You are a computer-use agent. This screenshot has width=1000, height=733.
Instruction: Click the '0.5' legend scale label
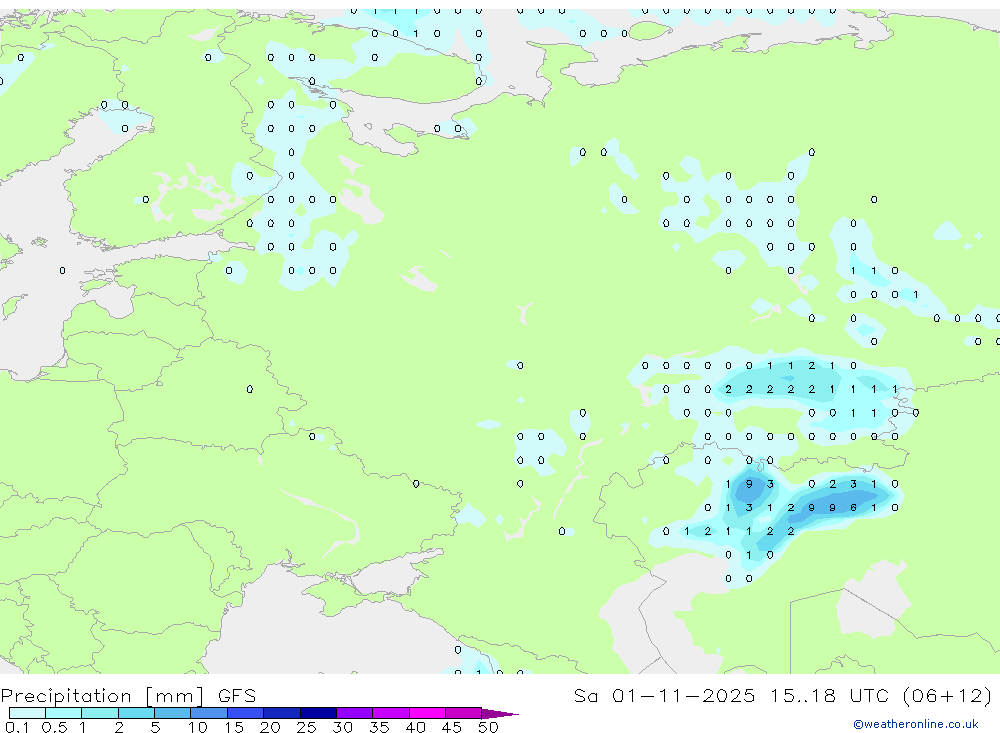[x=54, y=727]
